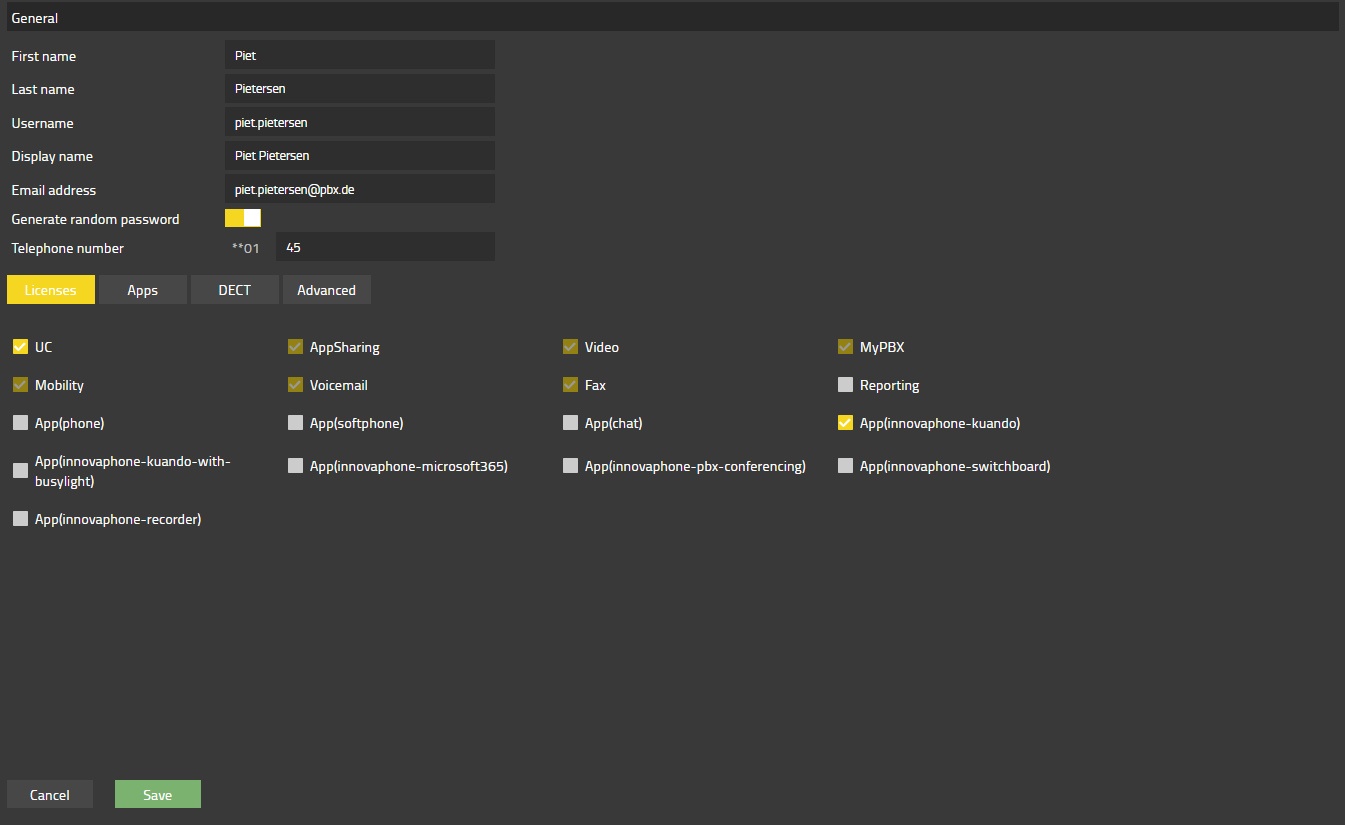Open the DECT tab
Viewport: 1345px width, 825px height.
coord(235,290)
